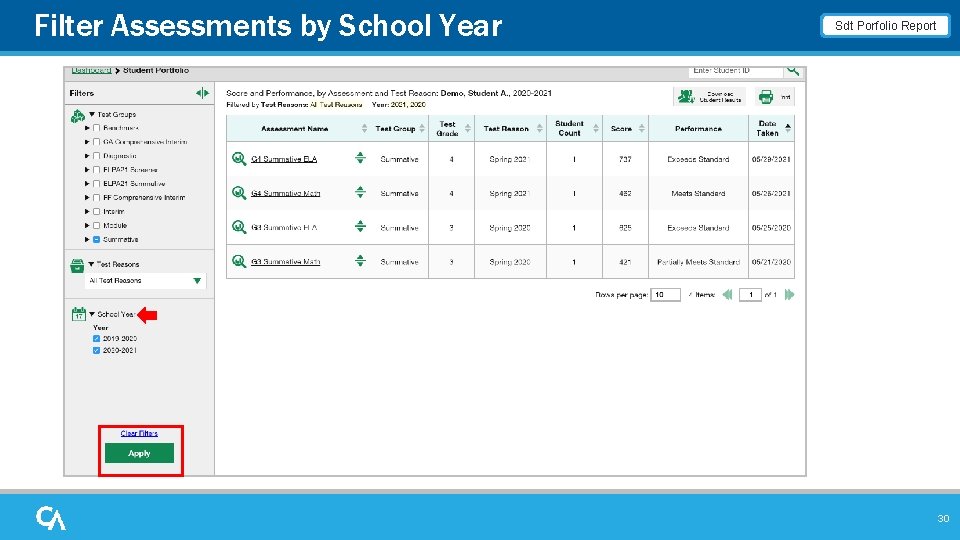
Task: Click the student ID search magnifier
Action: (x=793, y=71)
